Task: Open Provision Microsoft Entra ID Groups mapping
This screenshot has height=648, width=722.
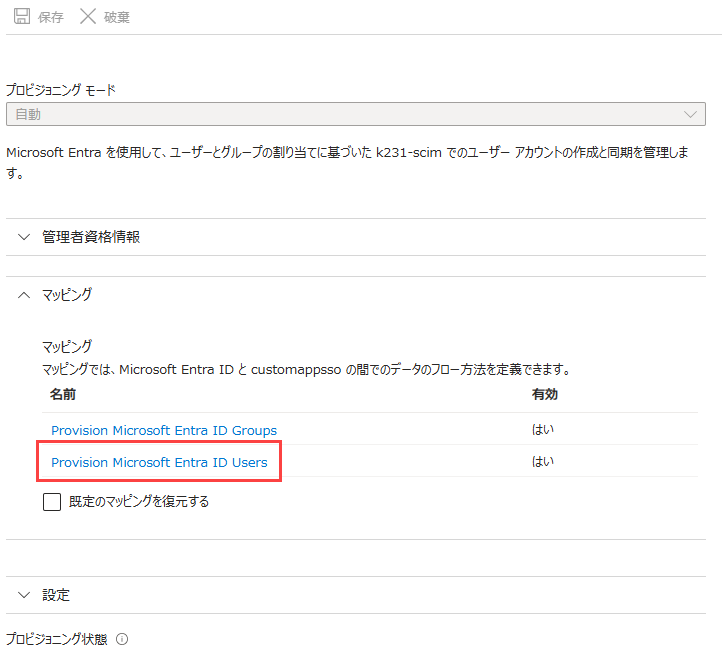Action: [x=164, y=430]
